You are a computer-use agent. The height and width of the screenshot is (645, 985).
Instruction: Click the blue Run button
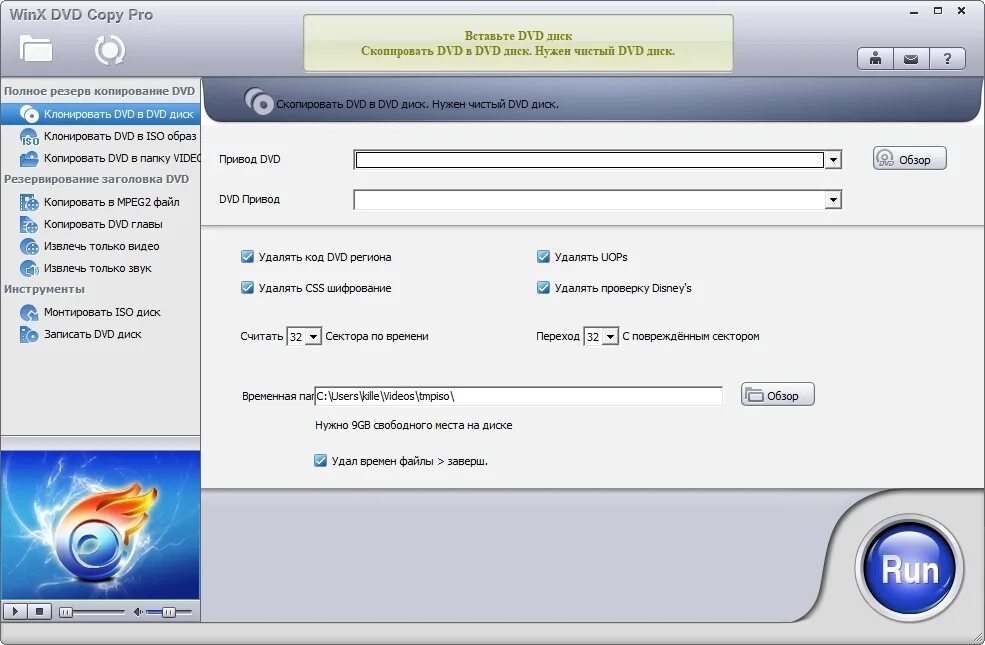[x=909, y=569]
